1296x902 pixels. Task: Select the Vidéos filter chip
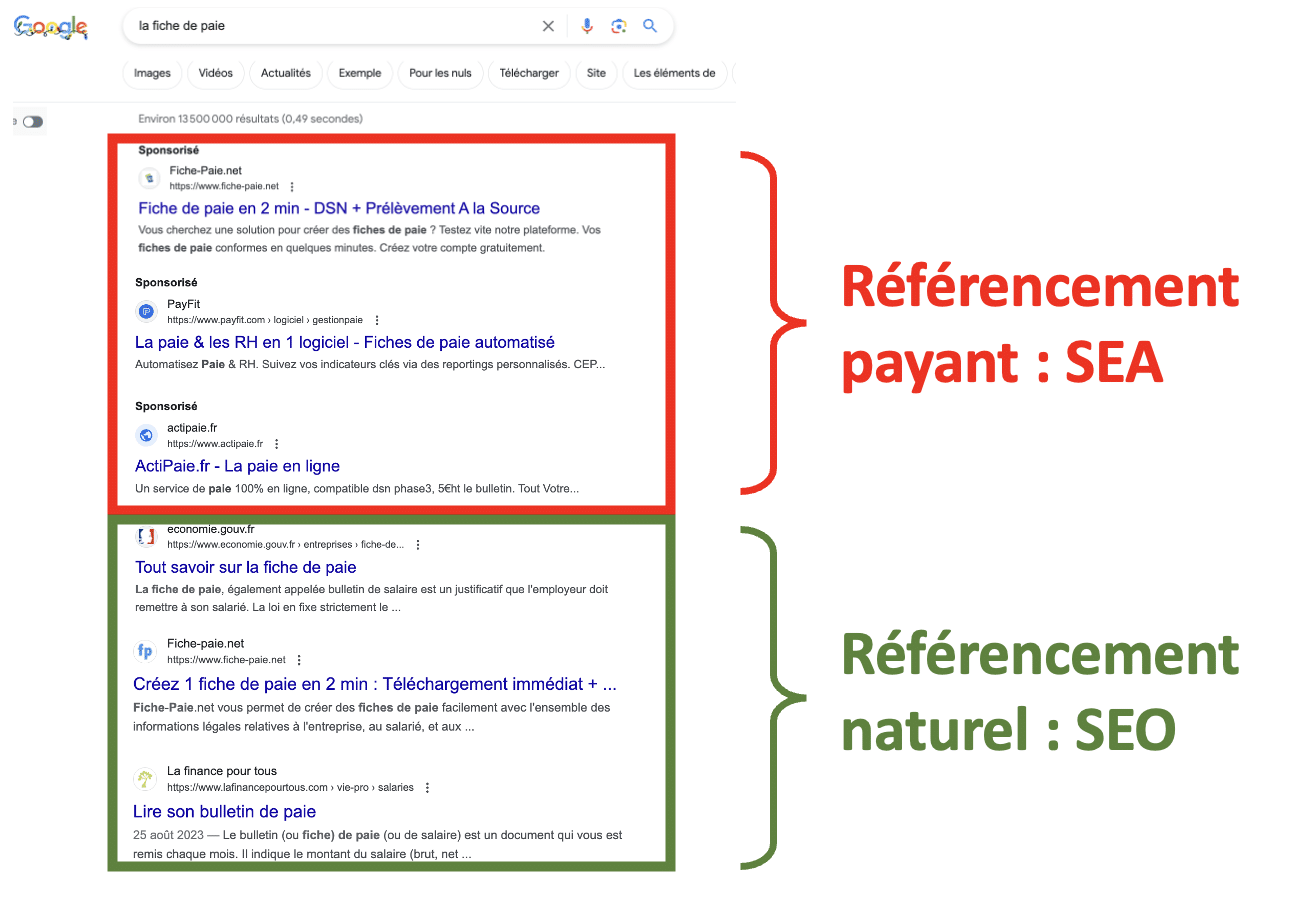click(215, 73)
